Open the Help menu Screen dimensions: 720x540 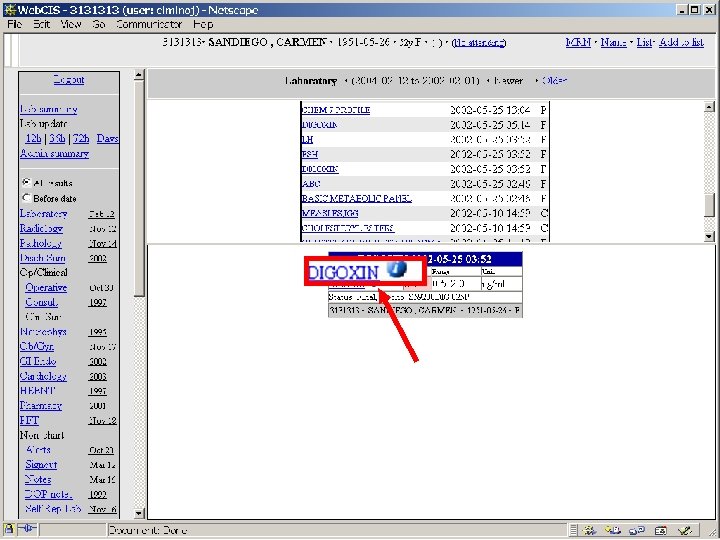pos(202,24)
